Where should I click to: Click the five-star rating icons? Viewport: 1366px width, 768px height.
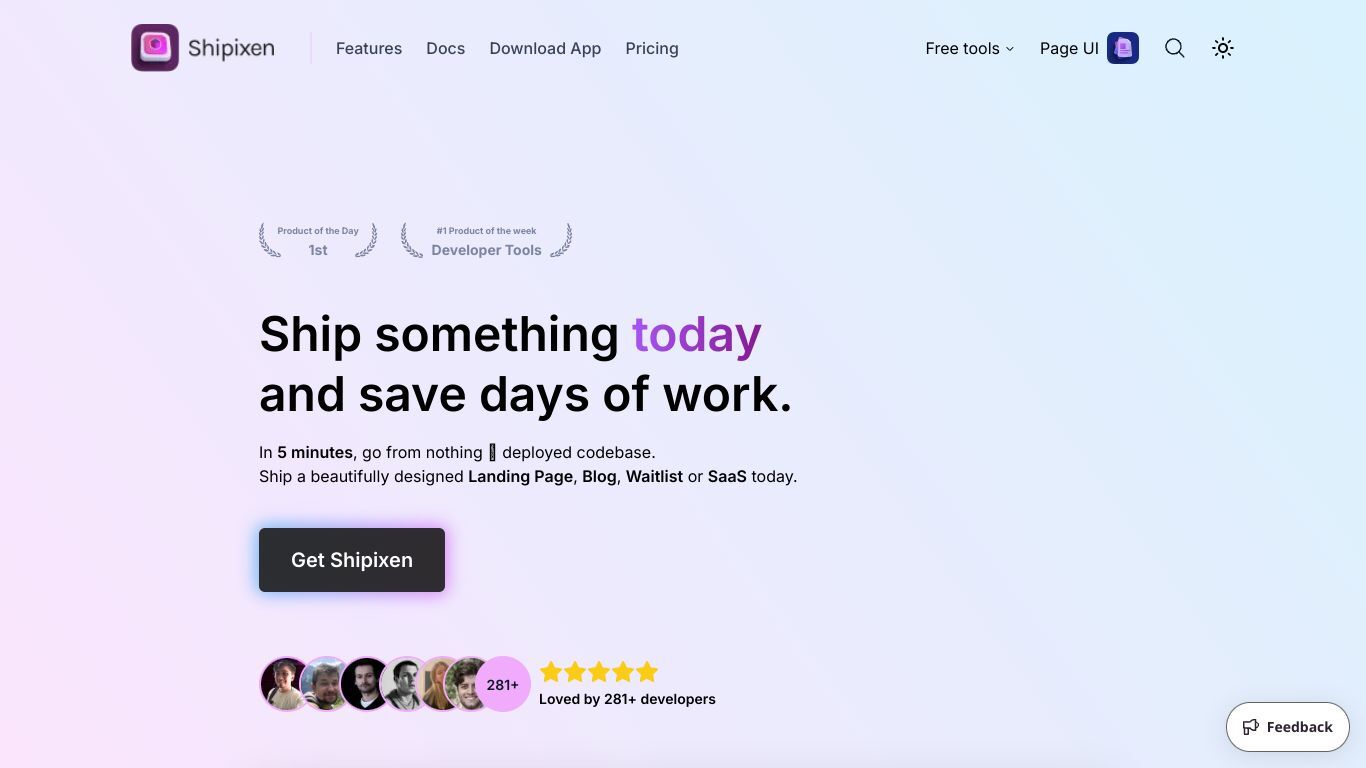(599, 672)
